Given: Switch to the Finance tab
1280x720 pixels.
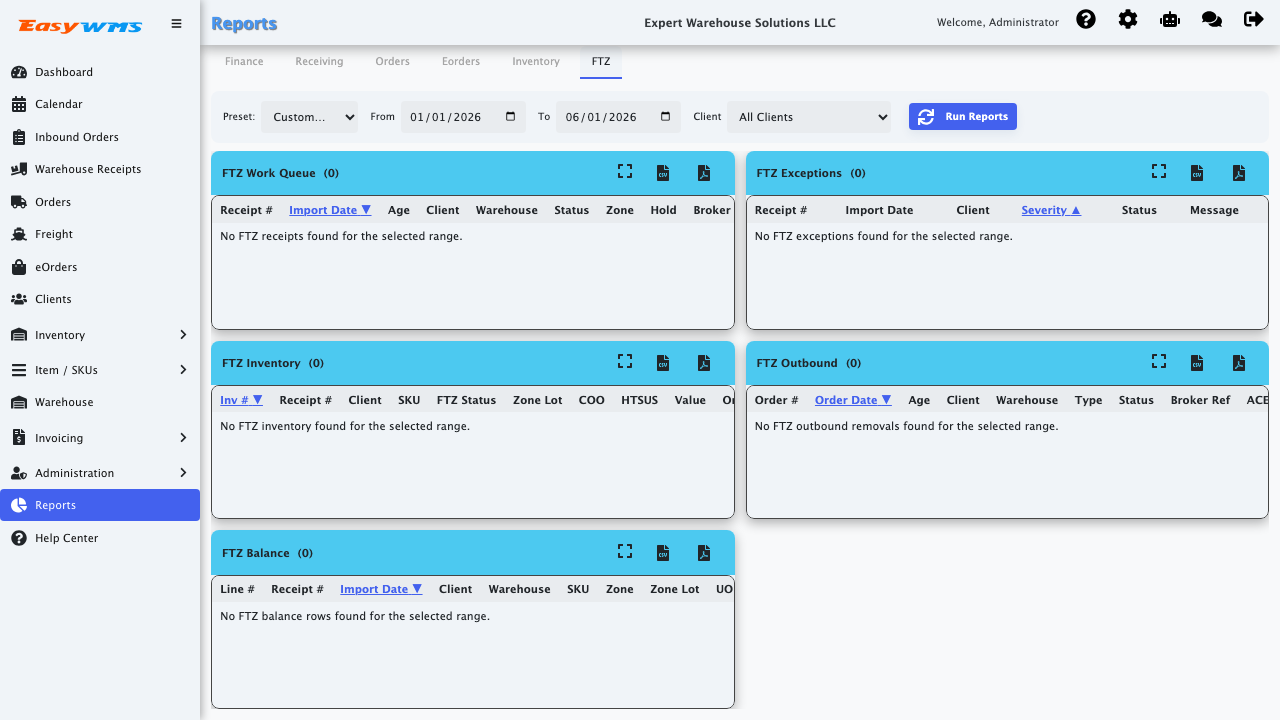Looking at the screenshot, I should [x=244, y=62].
